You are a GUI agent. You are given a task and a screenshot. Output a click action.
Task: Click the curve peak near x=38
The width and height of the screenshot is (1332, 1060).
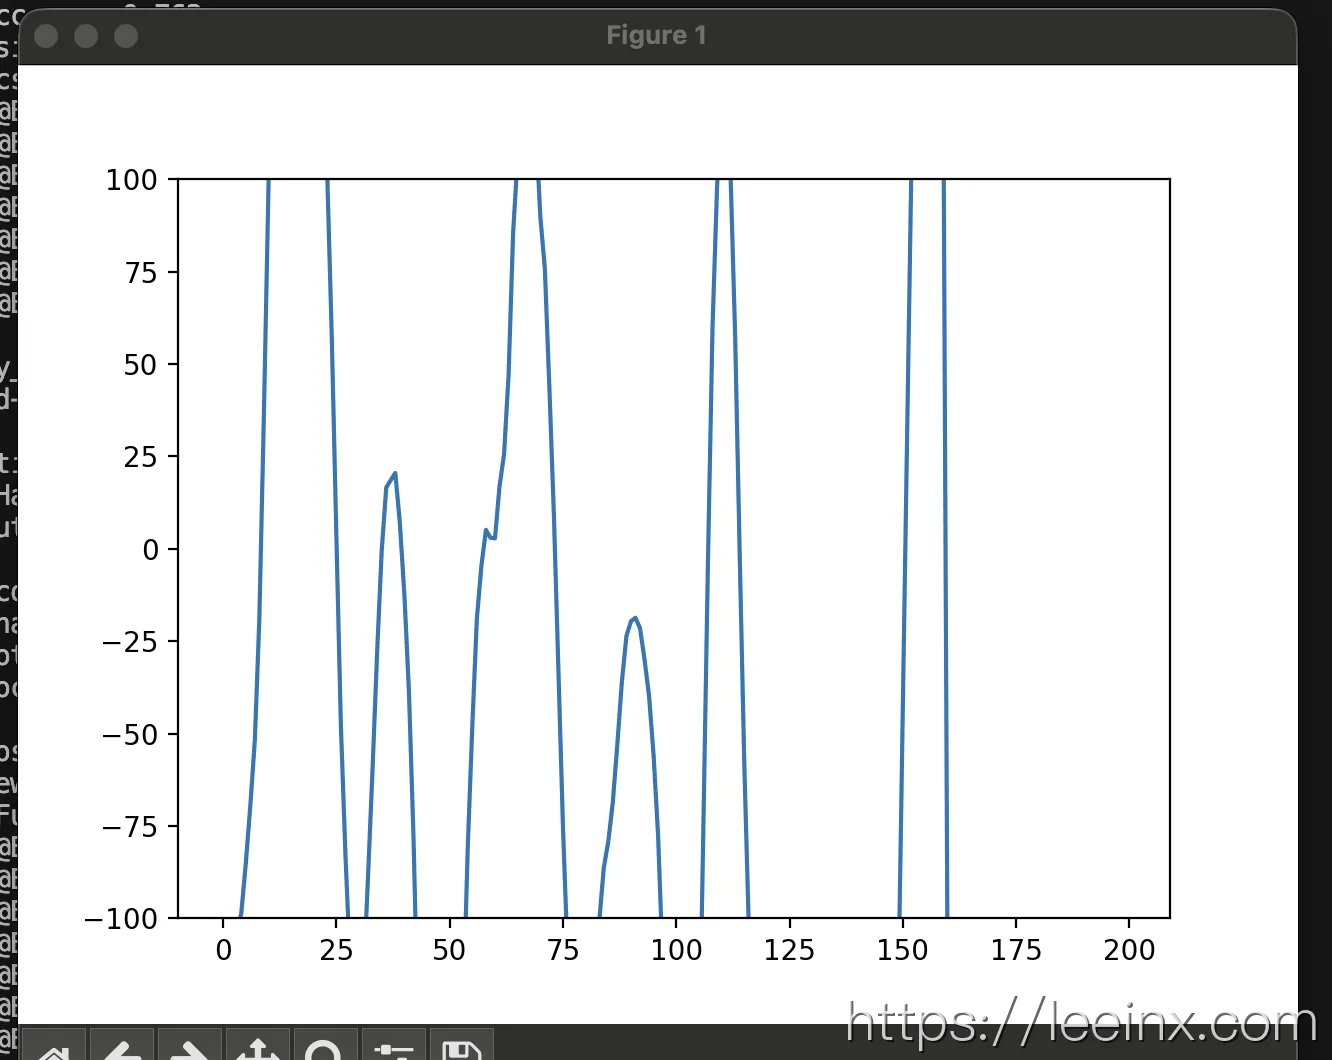(x=395, y=474)
